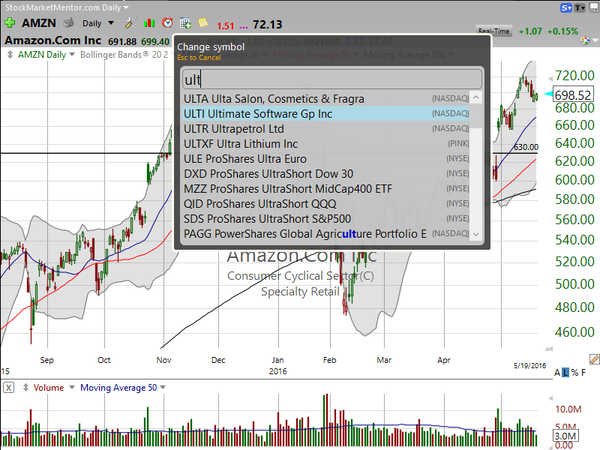Close the Volume pane with the X box
This screenshot has height=450, width=600.
8,388
